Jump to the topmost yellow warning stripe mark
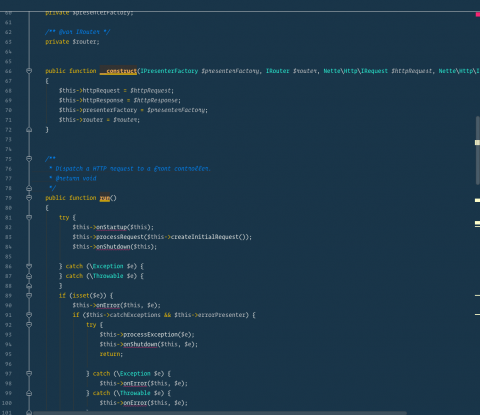Image resolution: width=480 pixels, height=415 pixels. pos(477,142)
